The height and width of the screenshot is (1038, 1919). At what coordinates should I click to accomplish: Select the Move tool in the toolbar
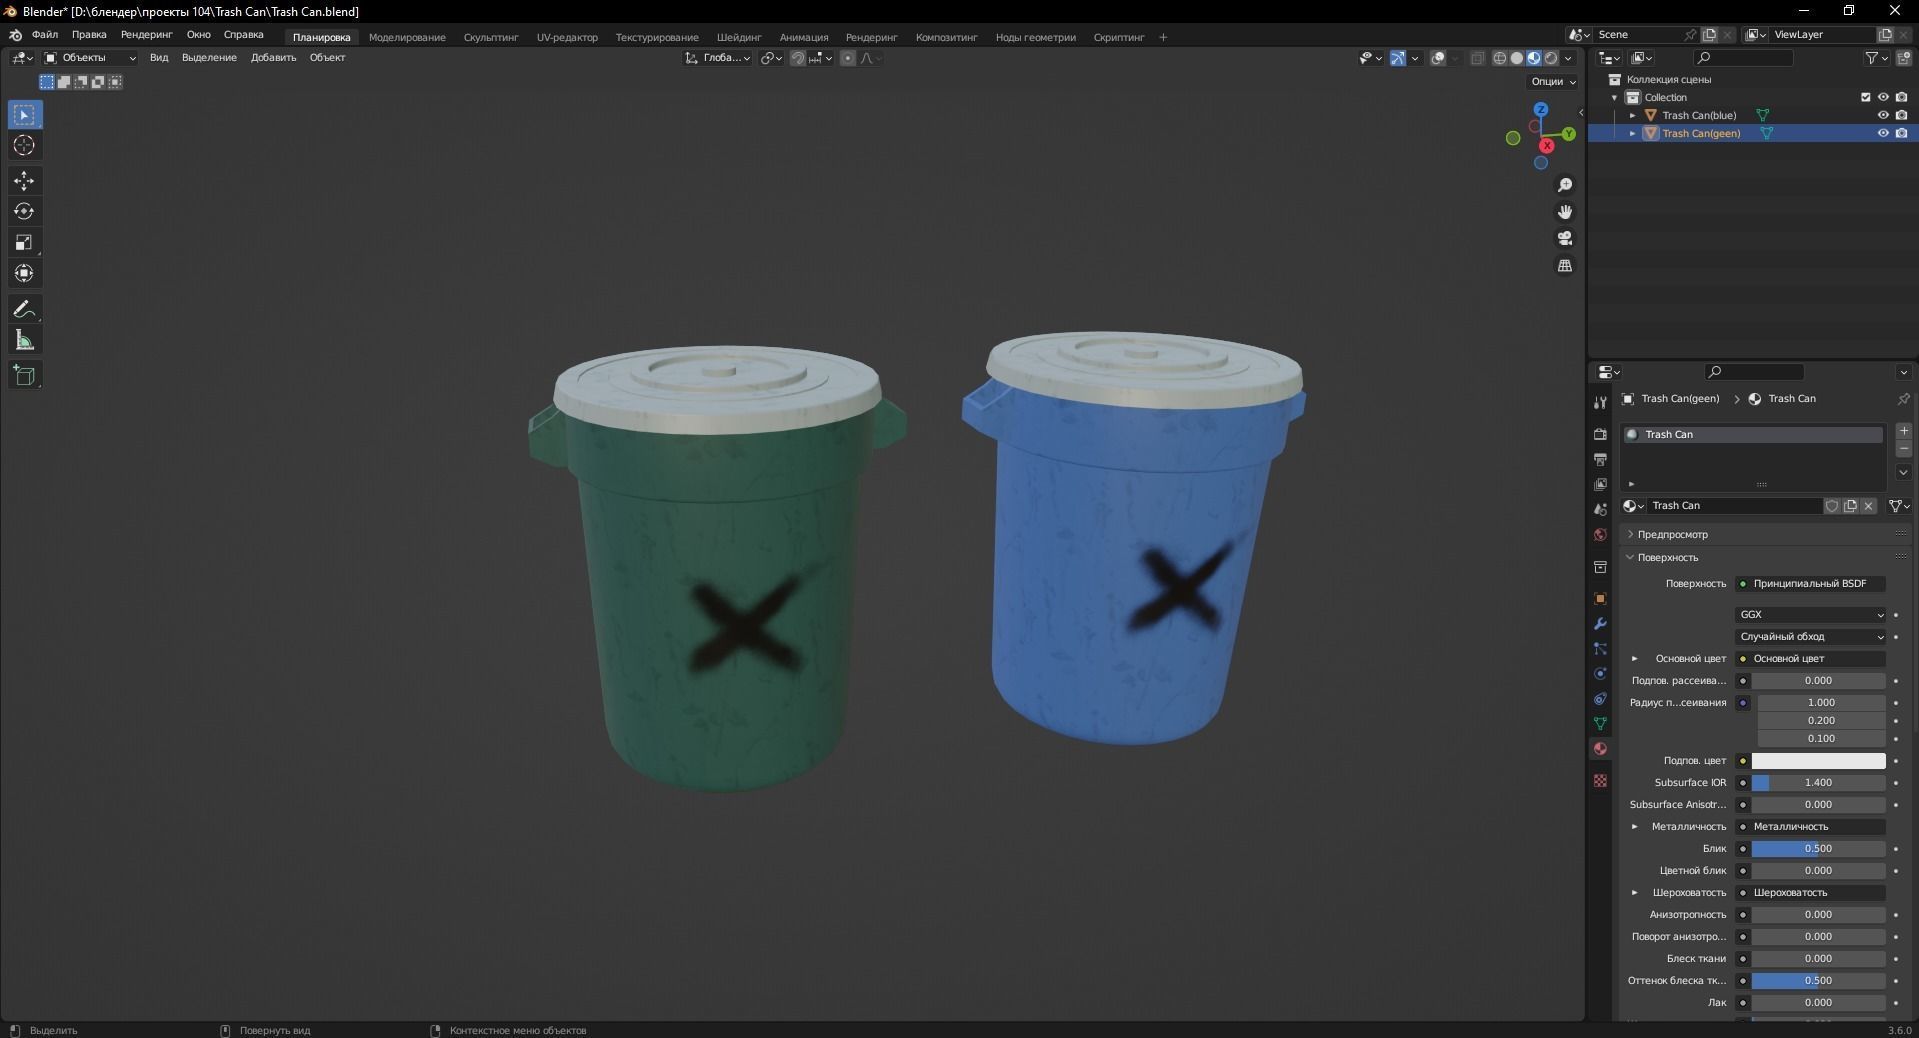point(24,181)
